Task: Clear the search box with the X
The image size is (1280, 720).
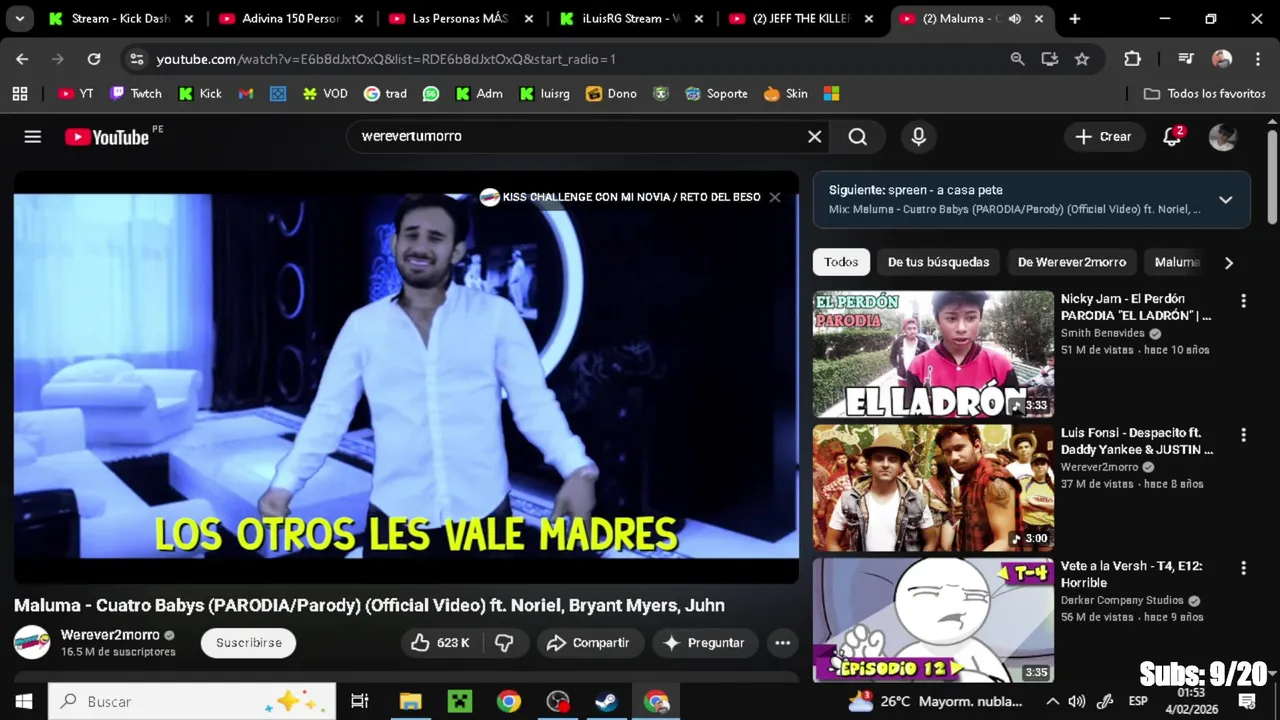Action: (x=815, y=137)
